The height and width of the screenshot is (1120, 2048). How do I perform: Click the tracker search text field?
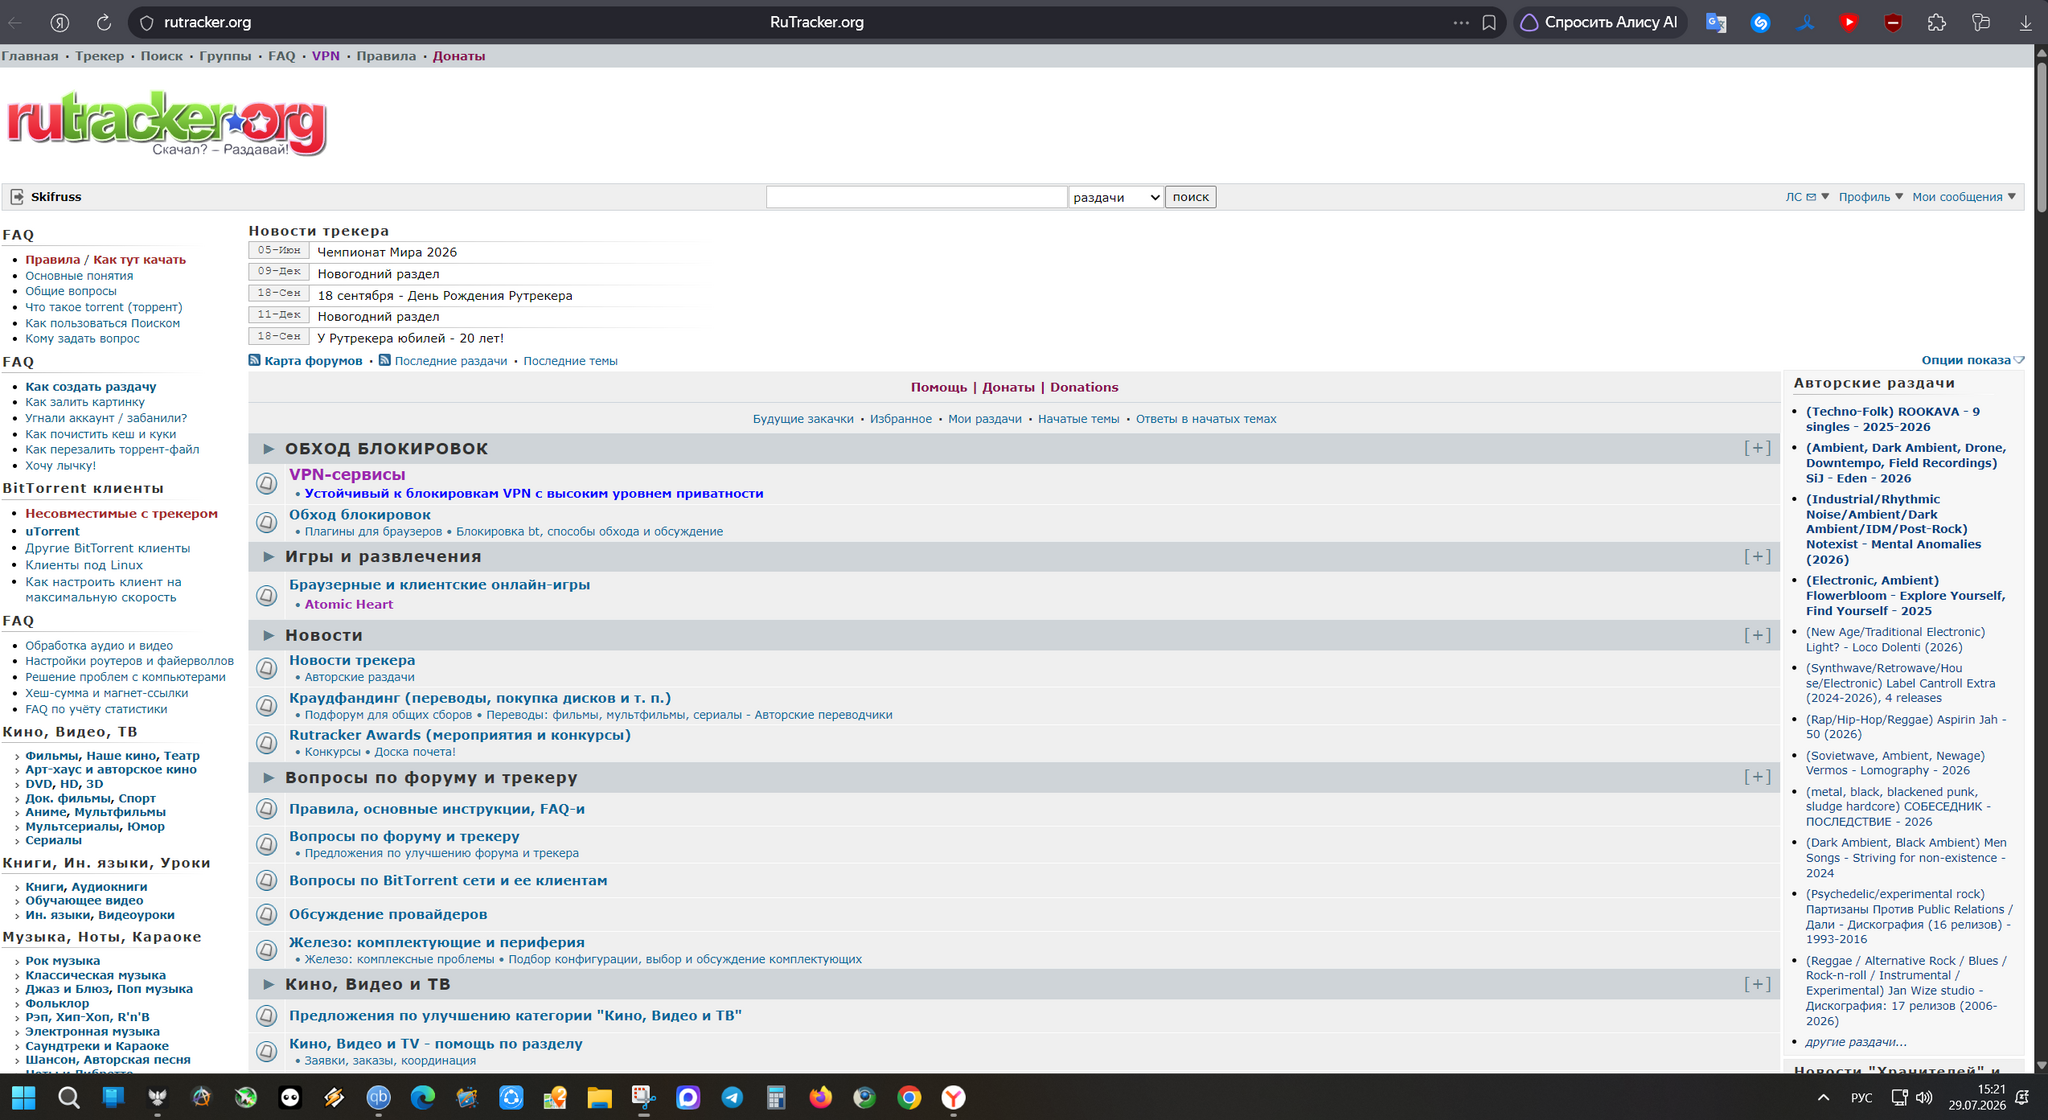tap(917, 197)
